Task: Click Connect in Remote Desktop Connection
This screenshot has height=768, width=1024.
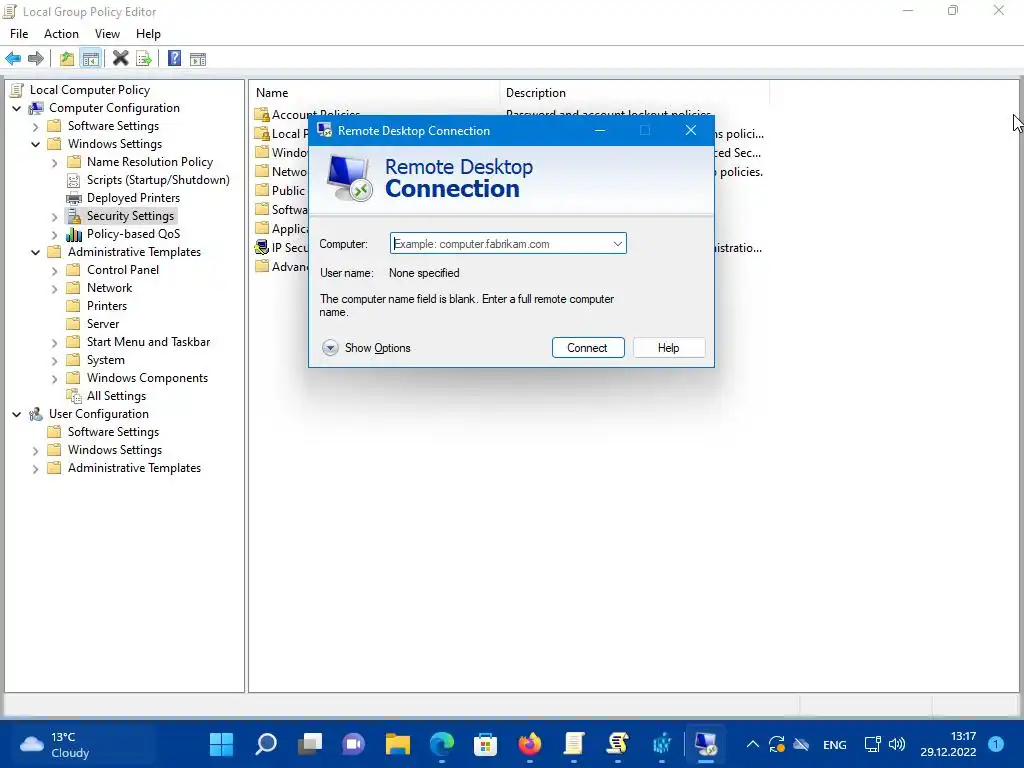Action: [x=588, y=347]
